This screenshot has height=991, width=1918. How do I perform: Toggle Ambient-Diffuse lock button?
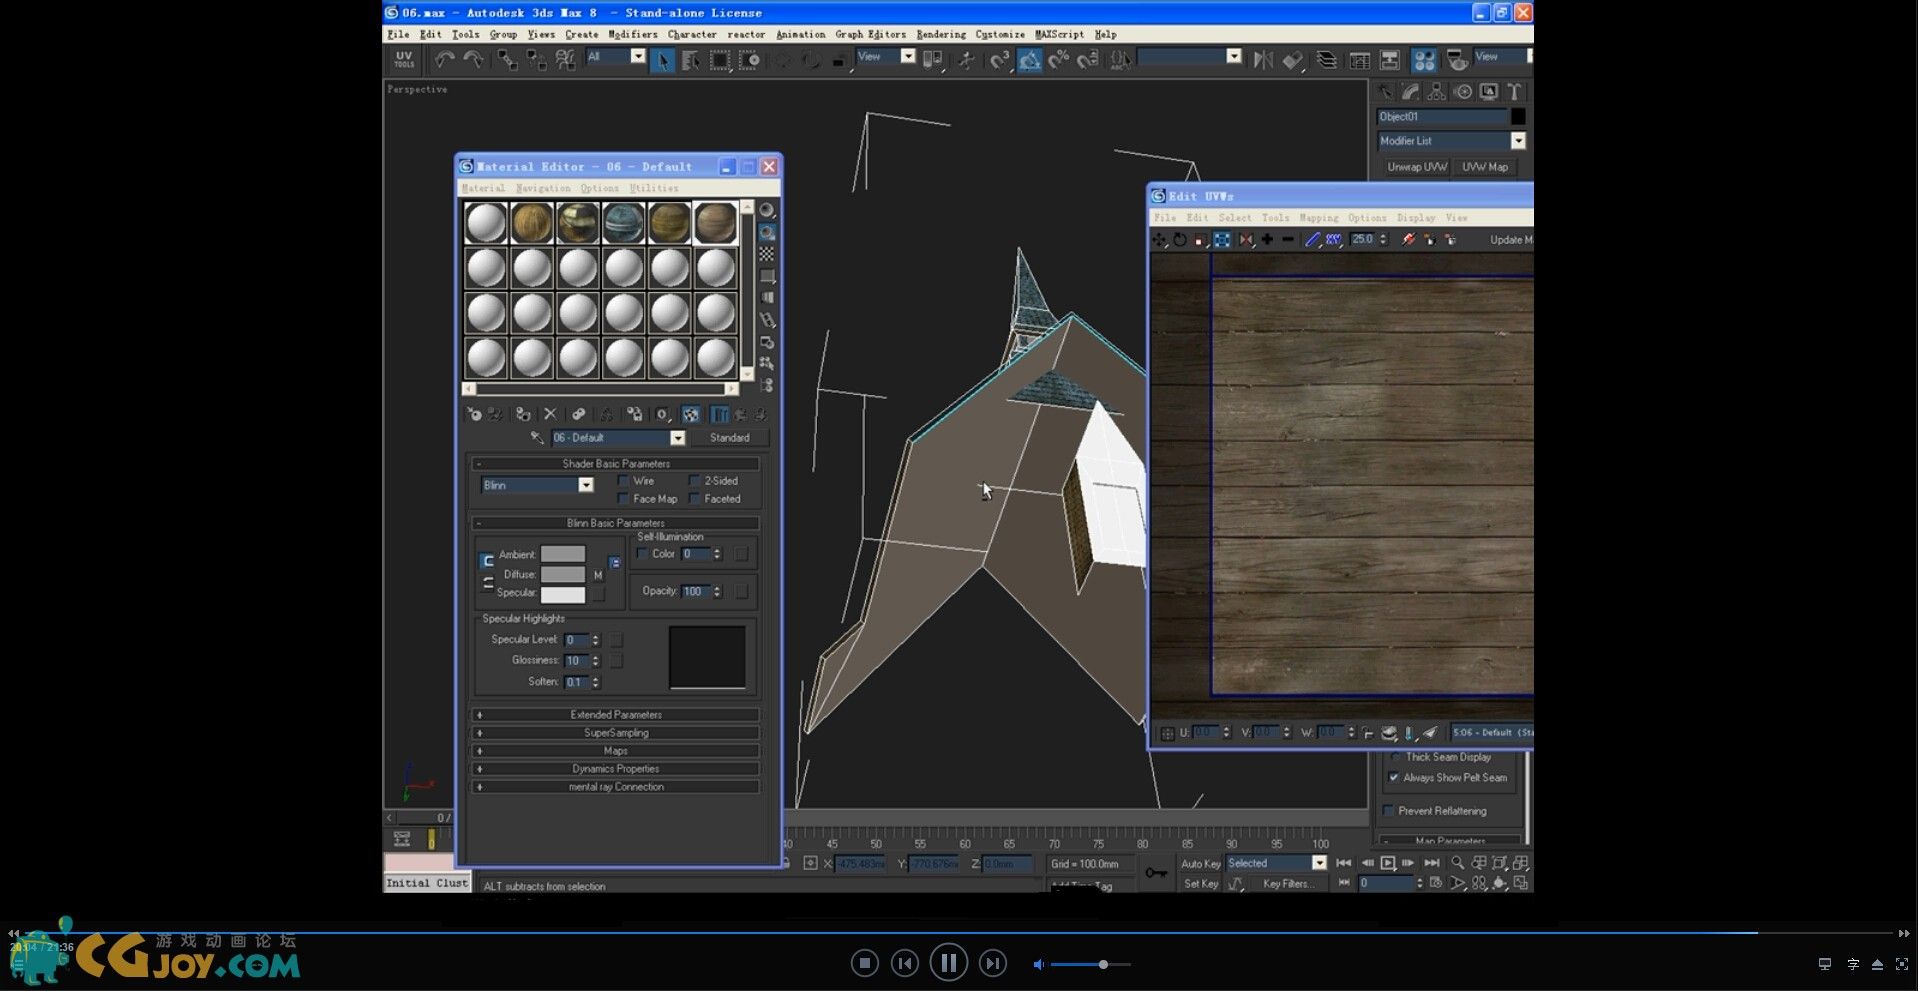click(487, 561)
